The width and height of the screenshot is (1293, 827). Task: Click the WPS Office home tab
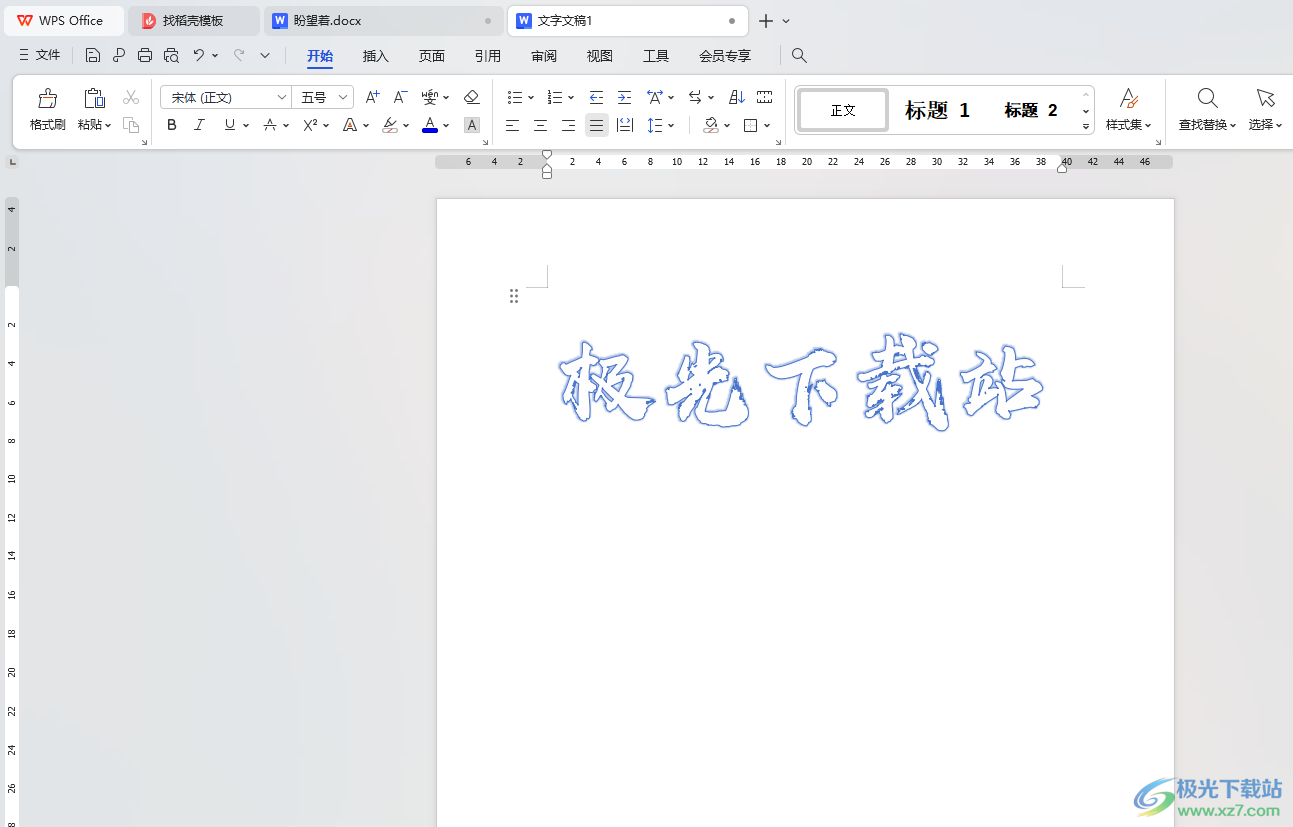point(62,20)
